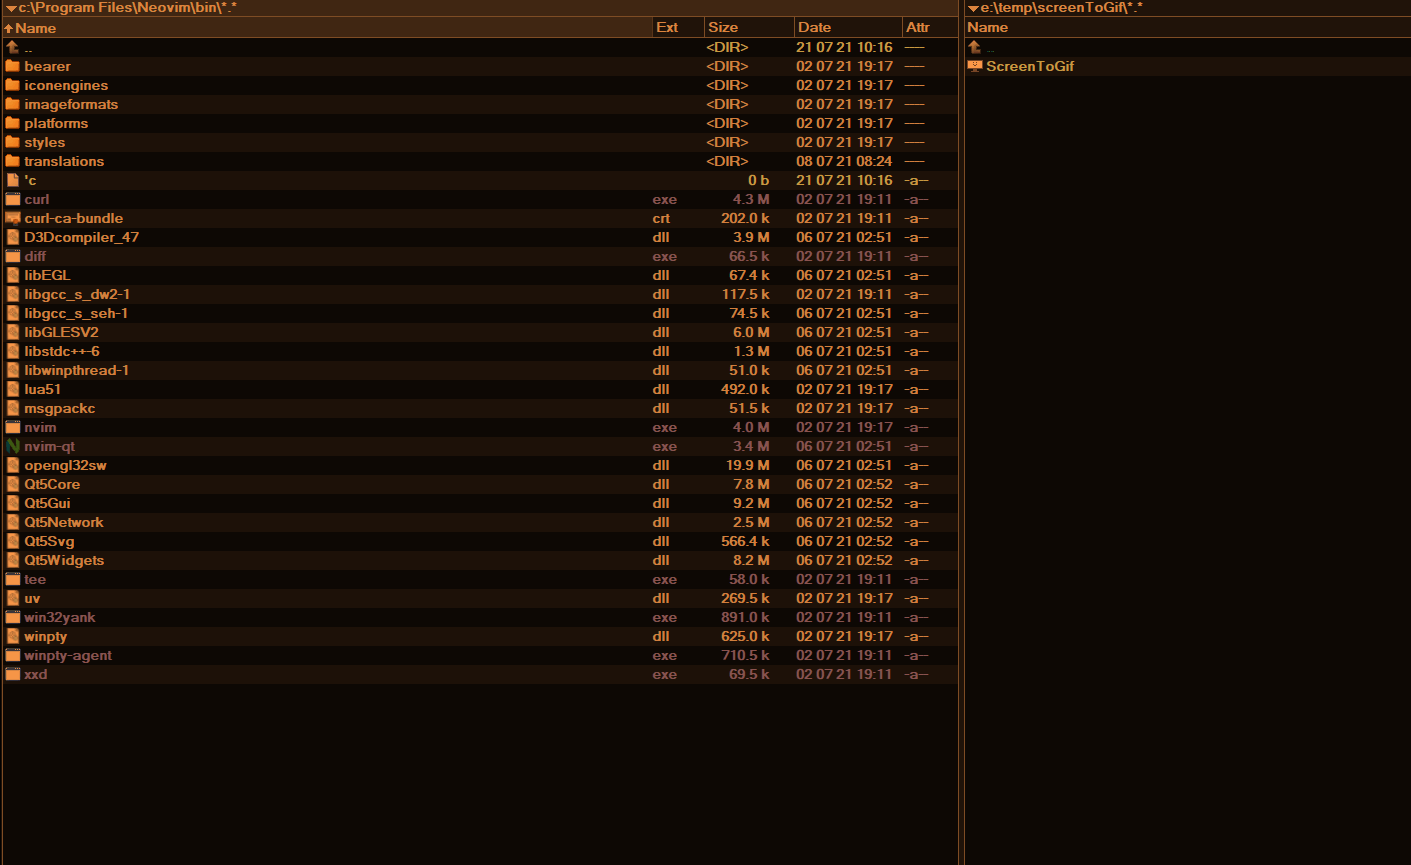Click the up-arrow parent folder icon in left pane
Viewport: 1411px width, 865px height.
coord(12,46)
